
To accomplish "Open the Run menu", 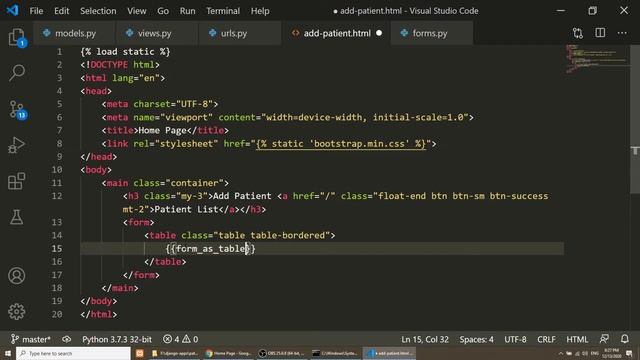I will 187,11.
